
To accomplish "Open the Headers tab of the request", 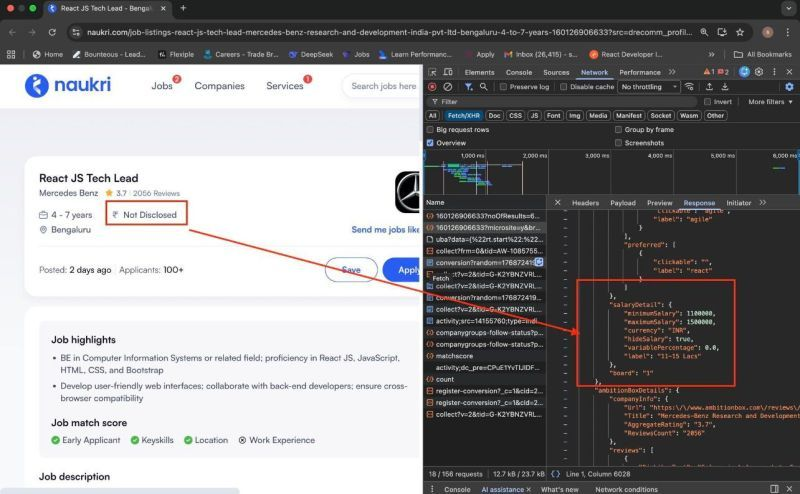I will pos(585,203).
